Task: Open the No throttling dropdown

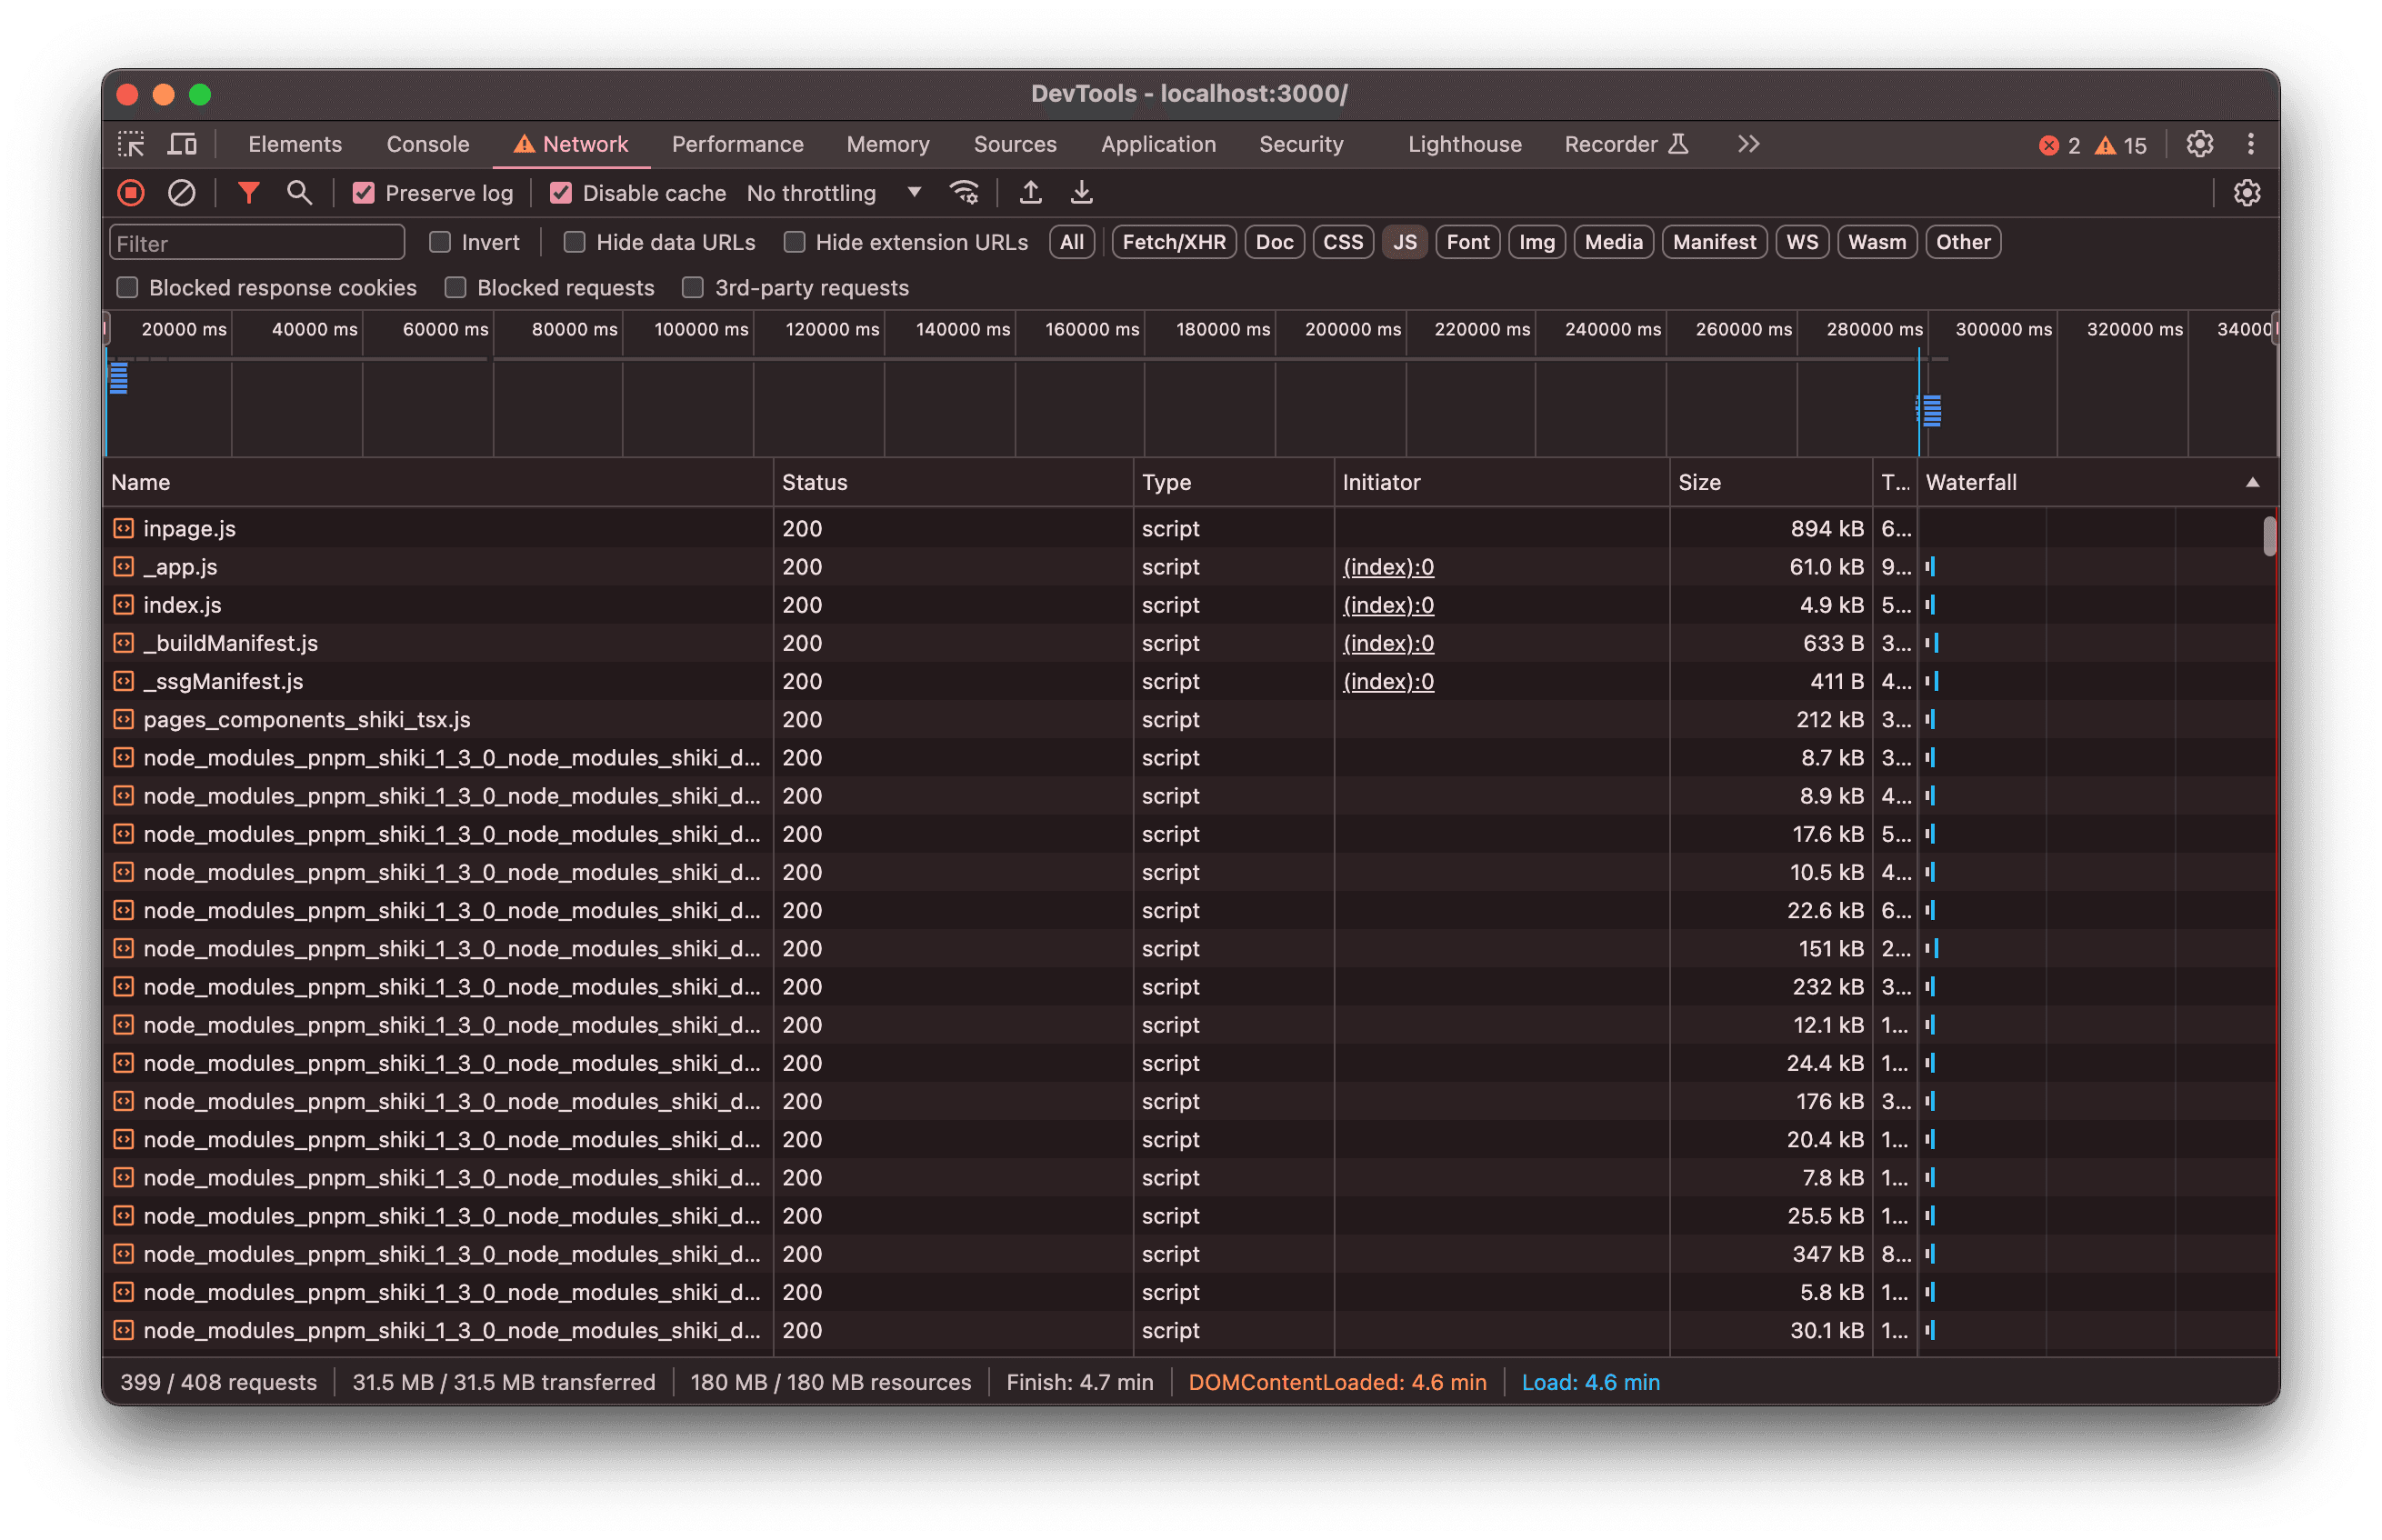Action: pos(834,193)
